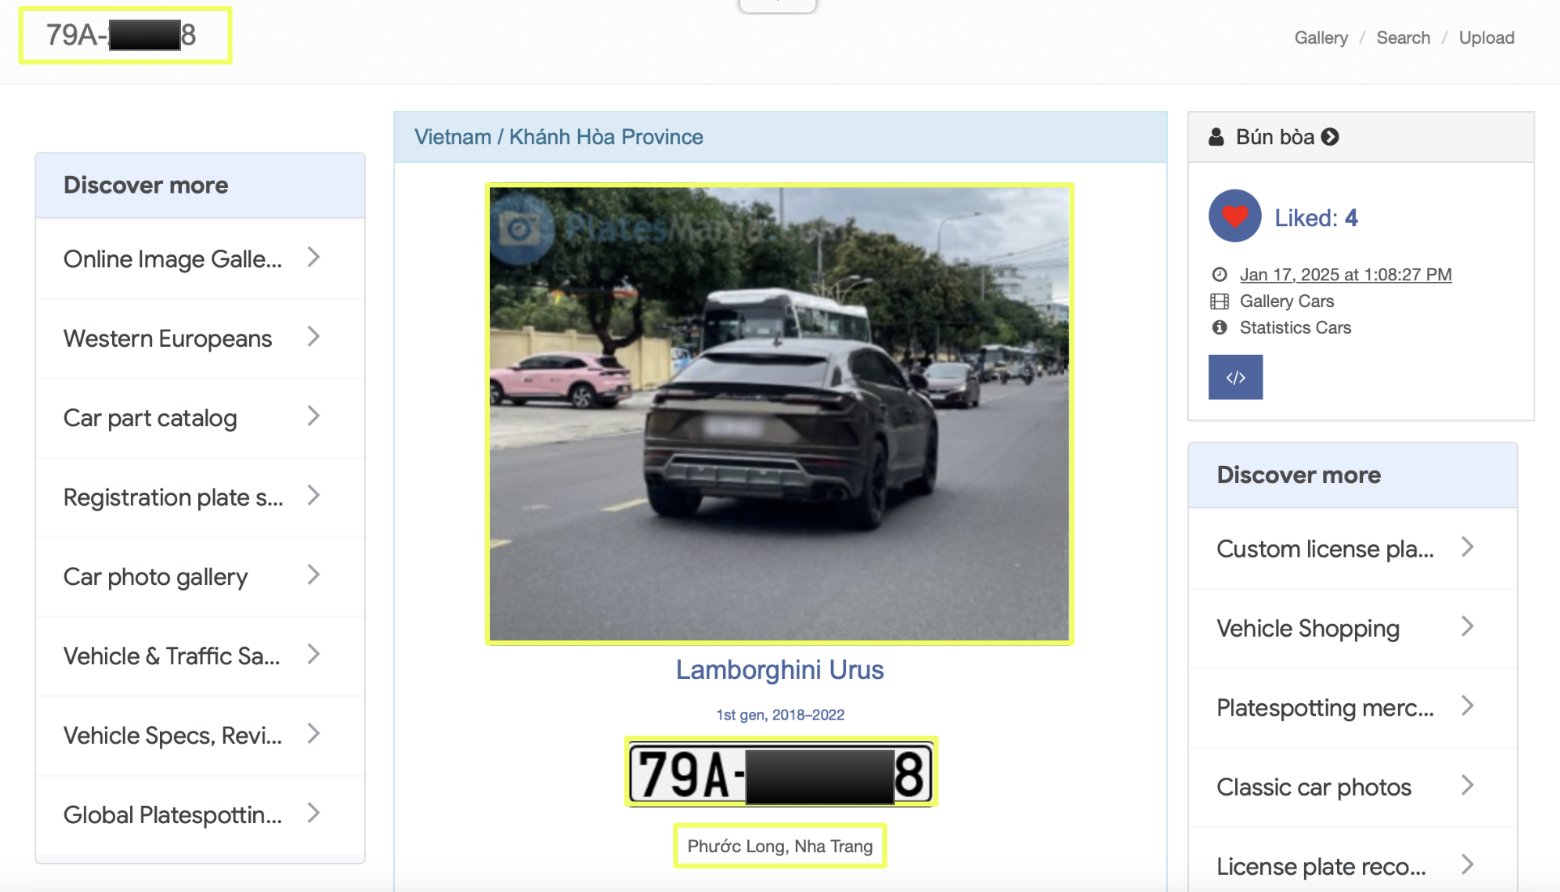Click the film icon beside Gallery Cars
Viewport: 1560px width, 892px height.
[x=1219, y=301]
